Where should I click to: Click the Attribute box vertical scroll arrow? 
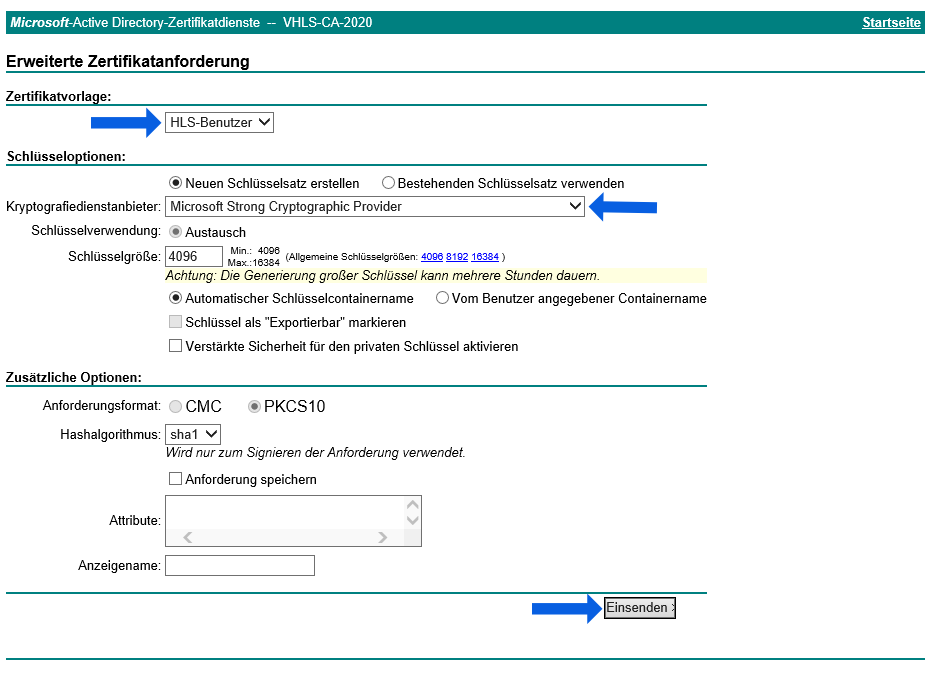(x=412, y=503)
